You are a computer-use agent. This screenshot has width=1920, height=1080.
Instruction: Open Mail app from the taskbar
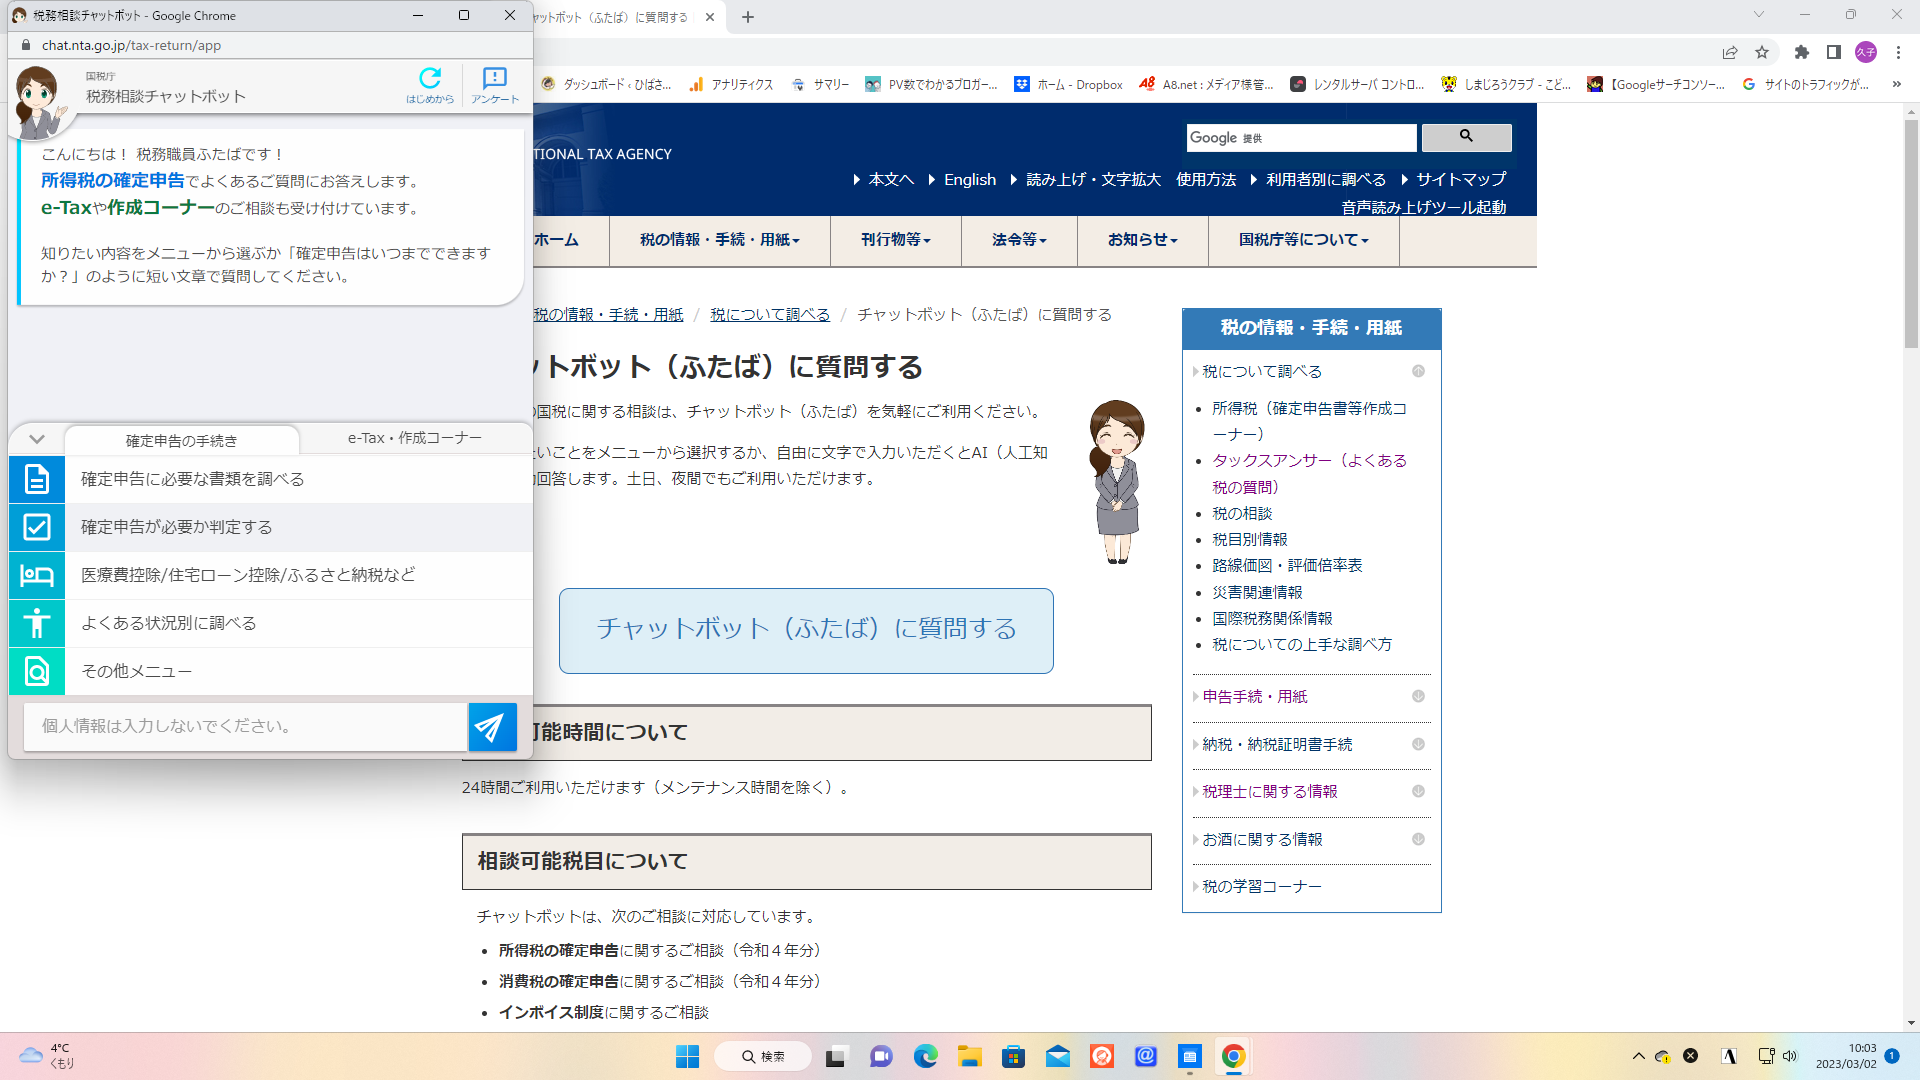pos(1058,1056)
